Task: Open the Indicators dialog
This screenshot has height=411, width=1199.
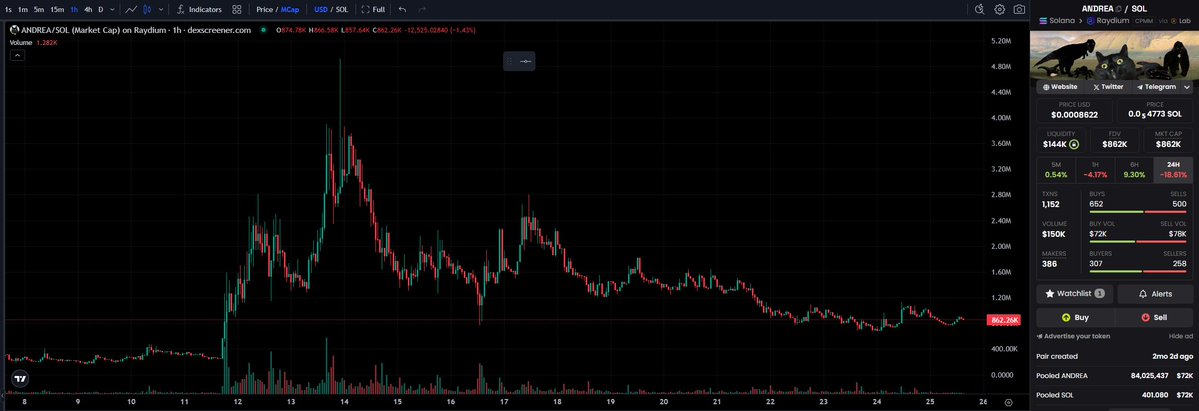Action: point(199,9)
